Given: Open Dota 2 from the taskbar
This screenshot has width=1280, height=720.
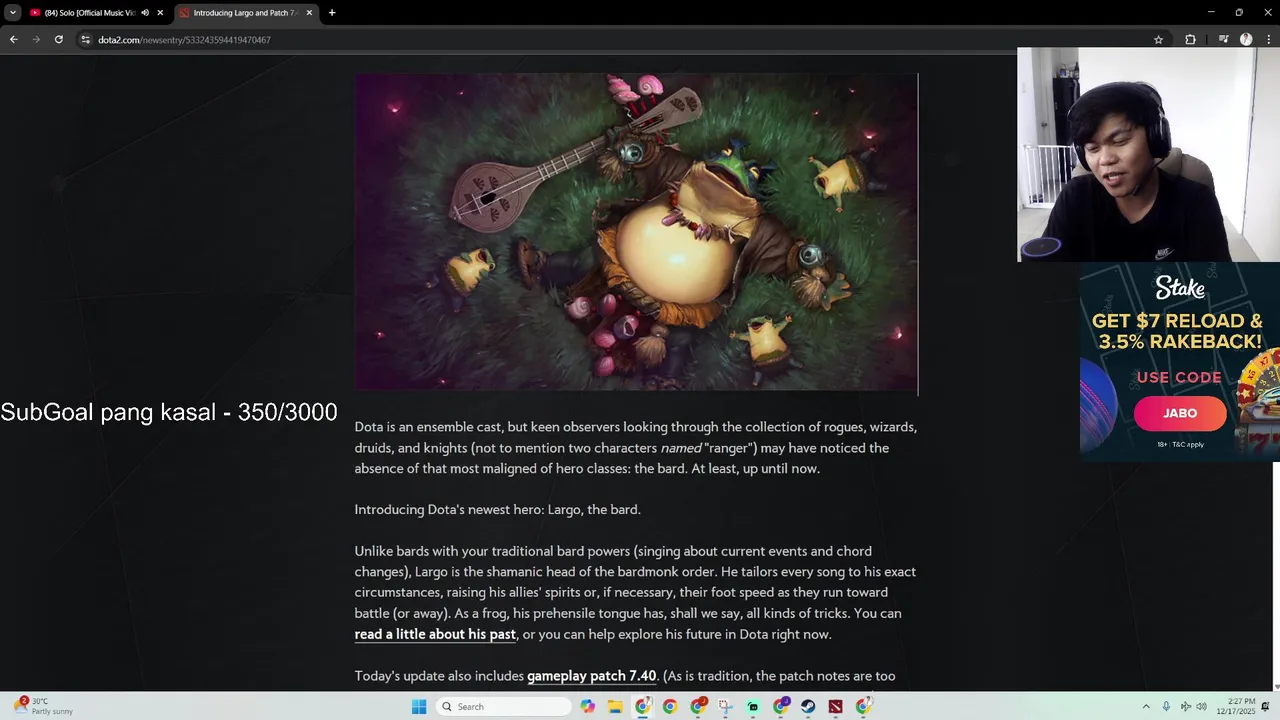Looking at the screenshot, I should tap(835, 707).
